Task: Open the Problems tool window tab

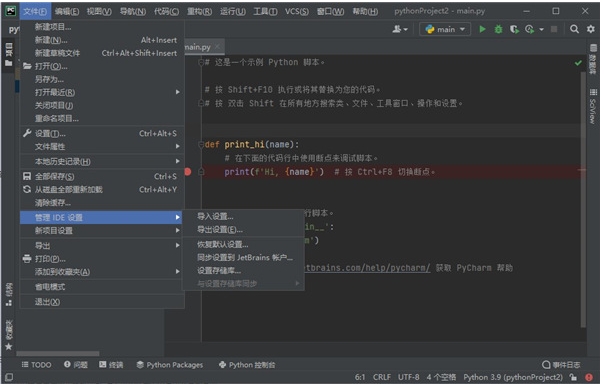Action: (76, 365)
